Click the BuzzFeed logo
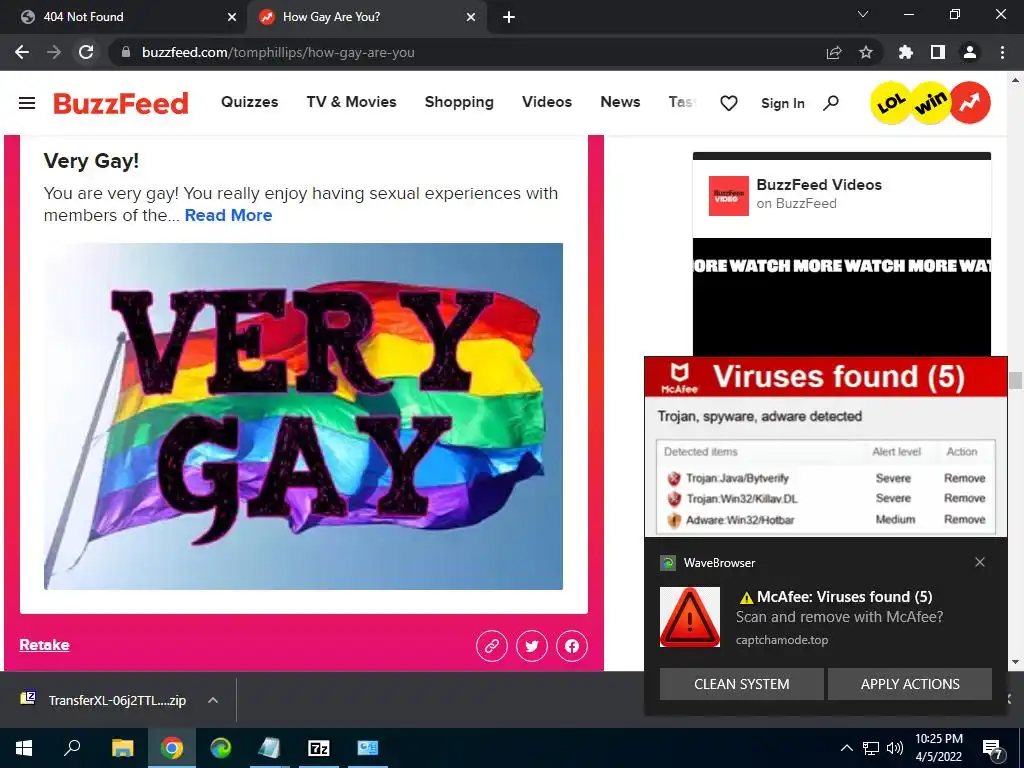 (x=121, y=103)
